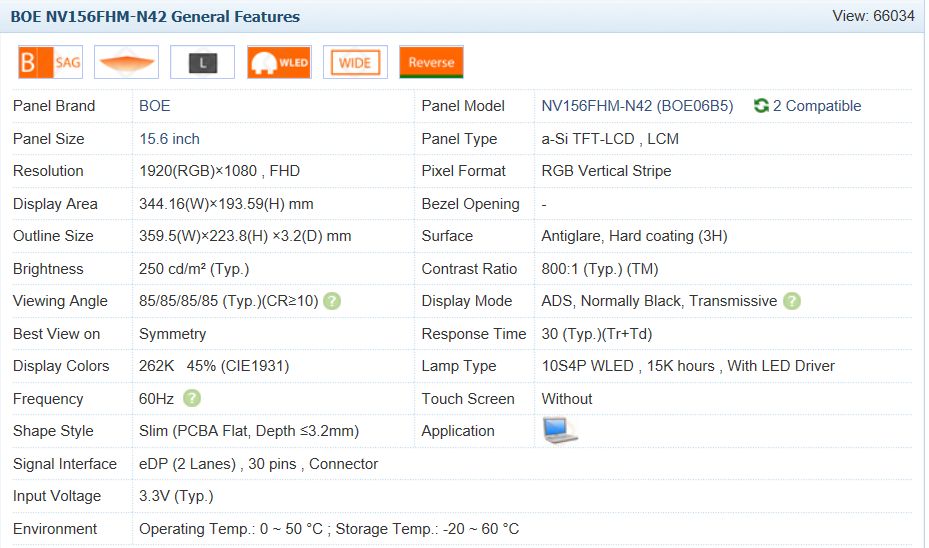Select the RGB Vertical Stripe pixel format
This screenshot has width=929, height=548.
click(x=606, y=171)
